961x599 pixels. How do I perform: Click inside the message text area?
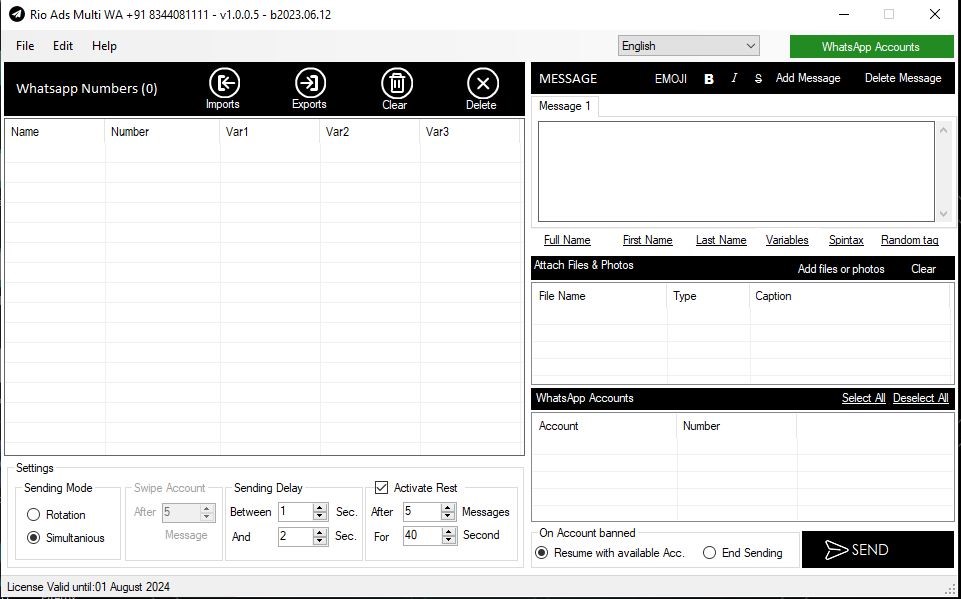(735, 171)
